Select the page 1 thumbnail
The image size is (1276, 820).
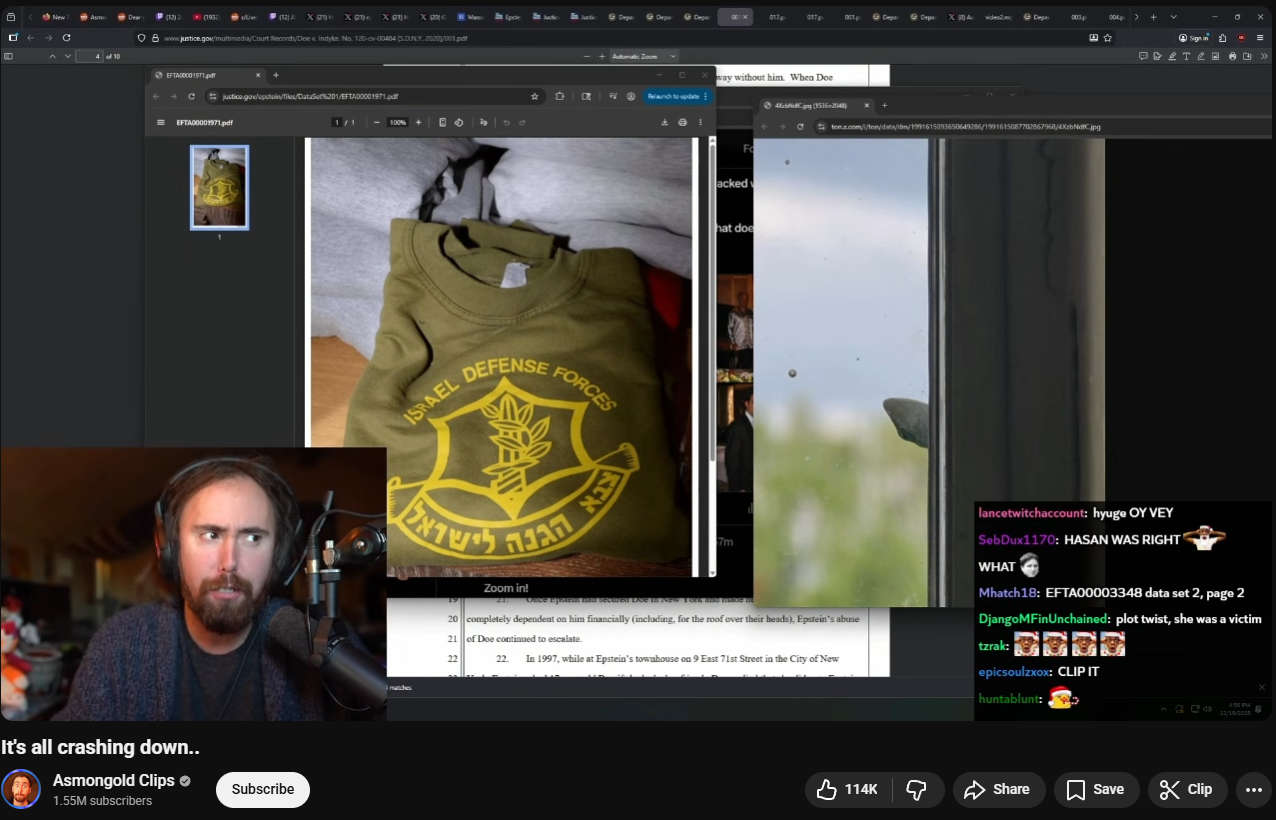[219, 187]
